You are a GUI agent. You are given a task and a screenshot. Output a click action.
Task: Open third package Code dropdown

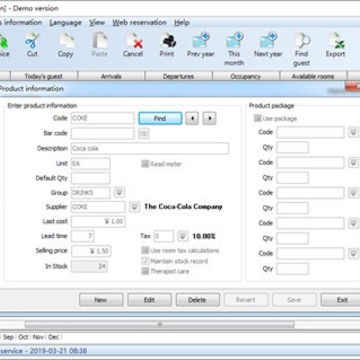353,193
